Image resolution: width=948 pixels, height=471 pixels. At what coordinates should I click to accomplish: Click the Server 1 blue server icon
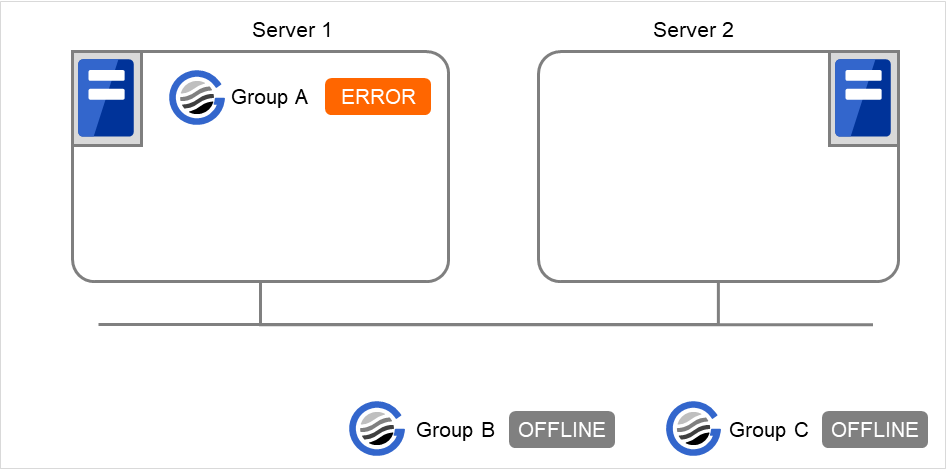tap(106, 98)
